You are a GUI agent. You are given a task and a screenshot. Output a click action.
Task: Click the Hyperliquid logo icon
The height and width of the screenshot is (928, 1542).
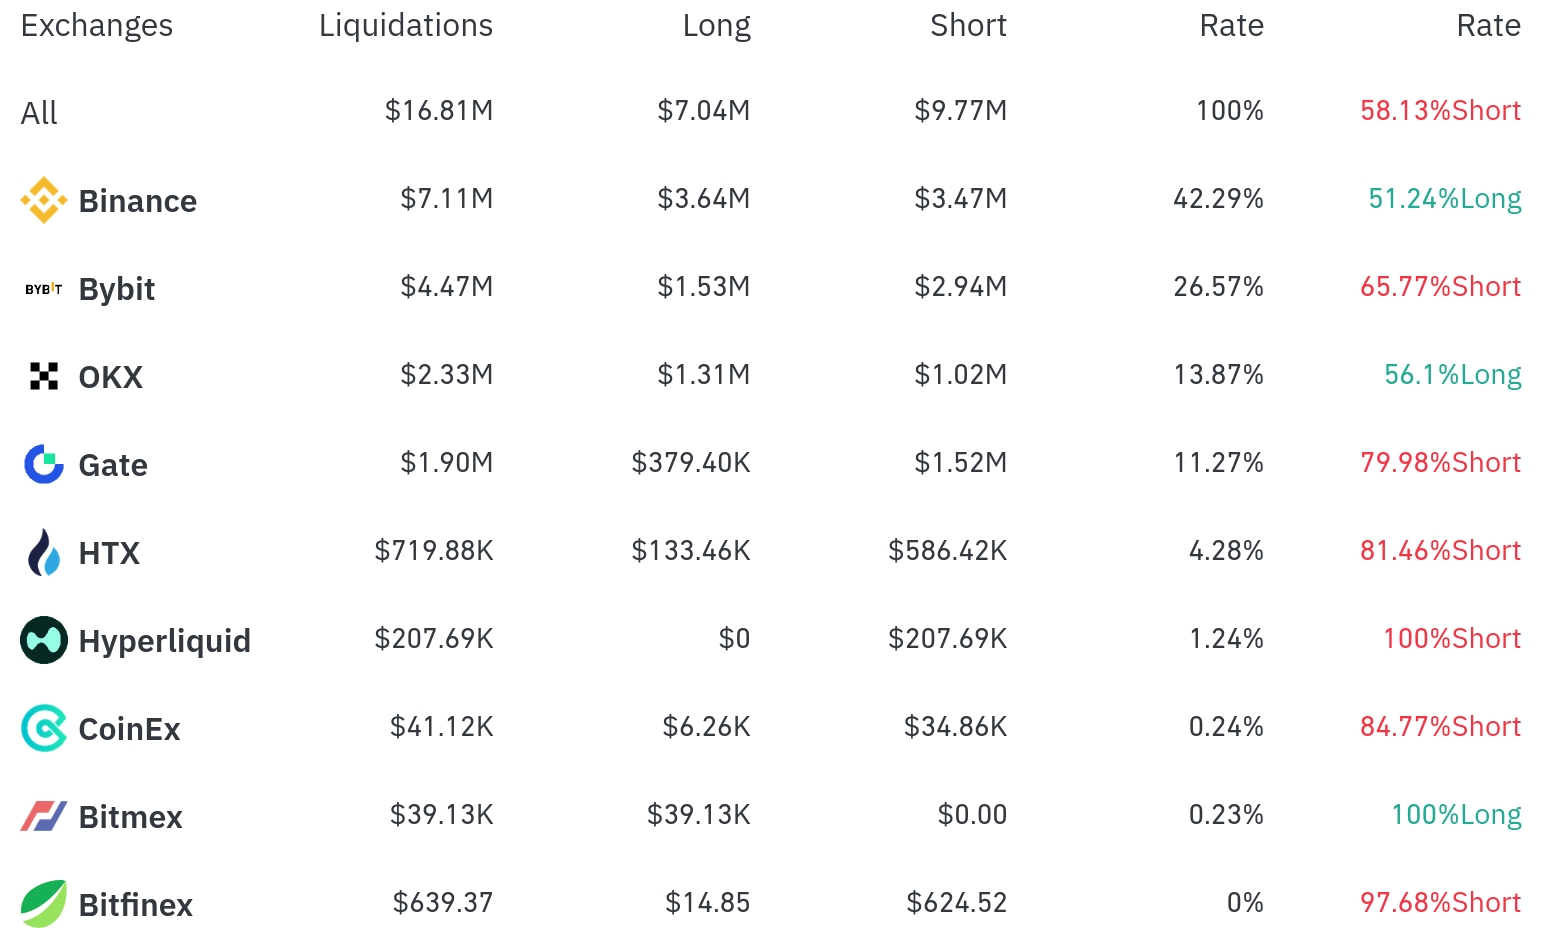coord(43,640)
